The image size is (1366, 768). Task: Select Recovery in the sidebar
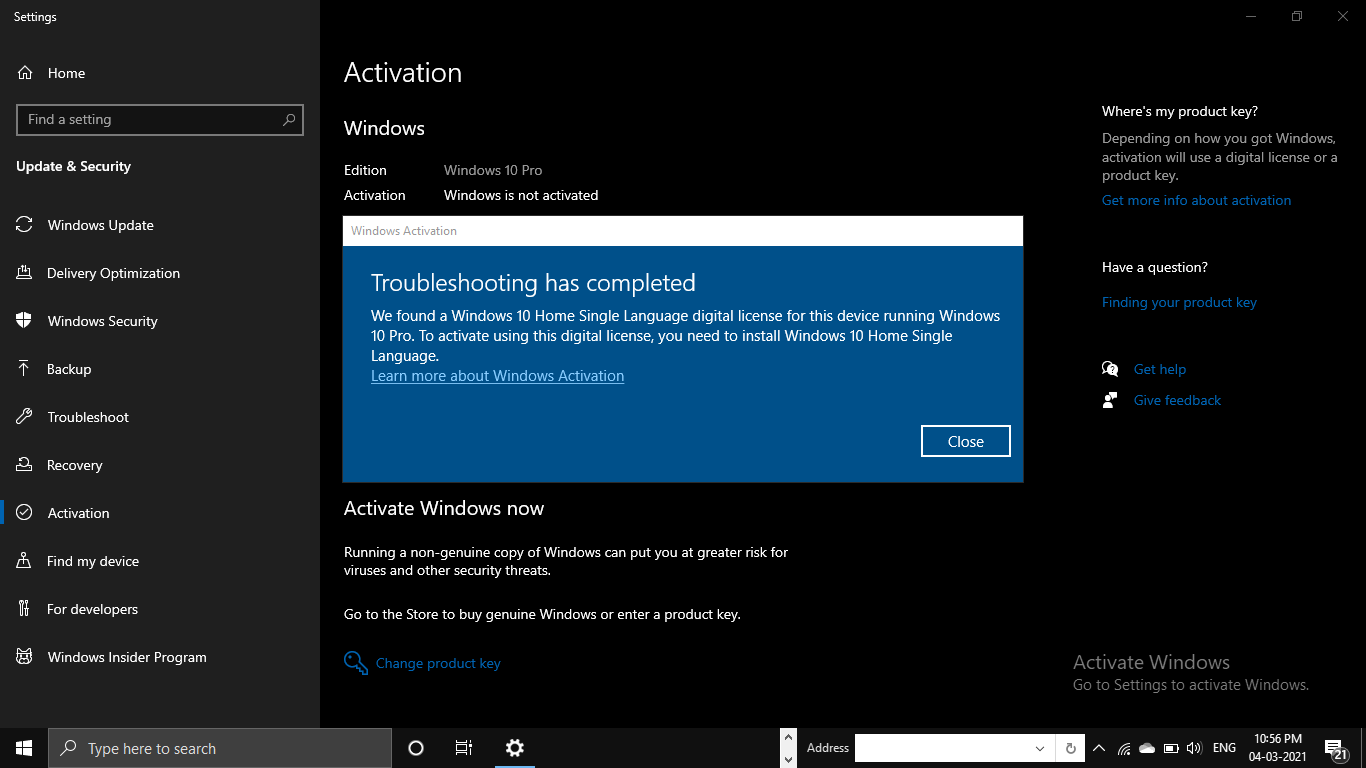pos(74,465)
